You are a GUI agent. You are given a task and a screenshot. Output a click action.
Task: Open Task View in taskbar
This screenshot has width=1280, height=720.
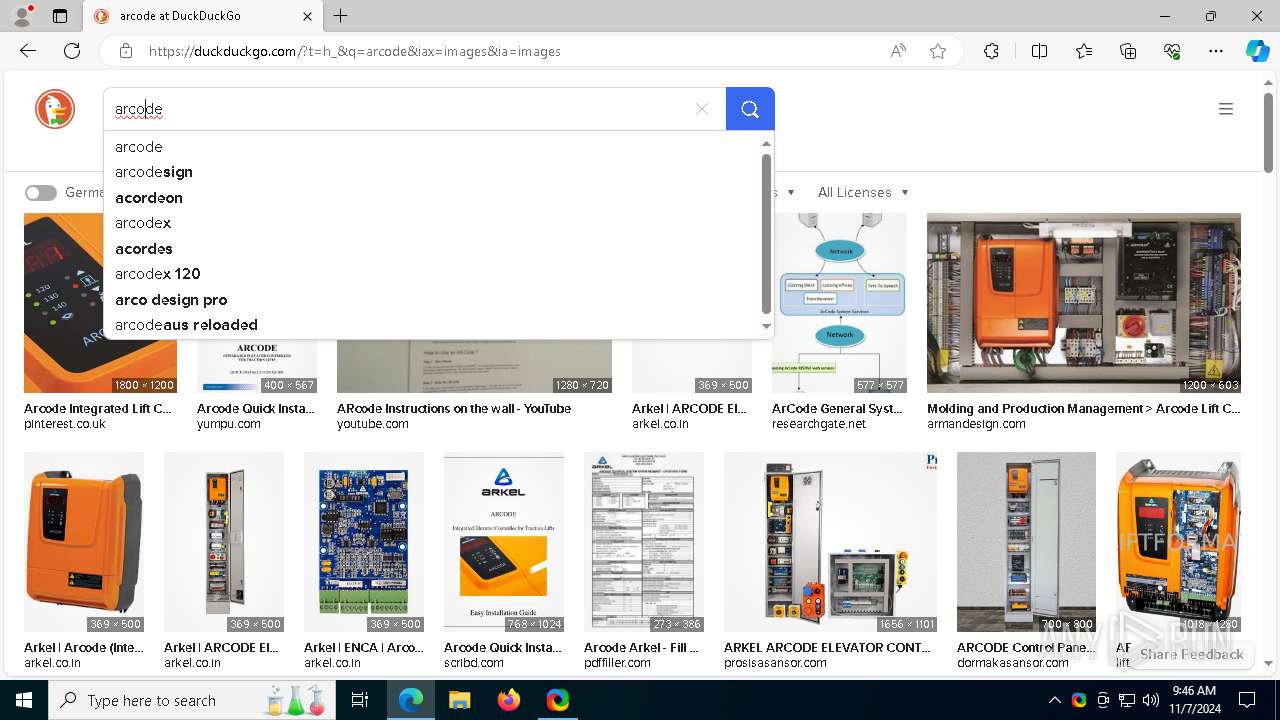[360, 700]
